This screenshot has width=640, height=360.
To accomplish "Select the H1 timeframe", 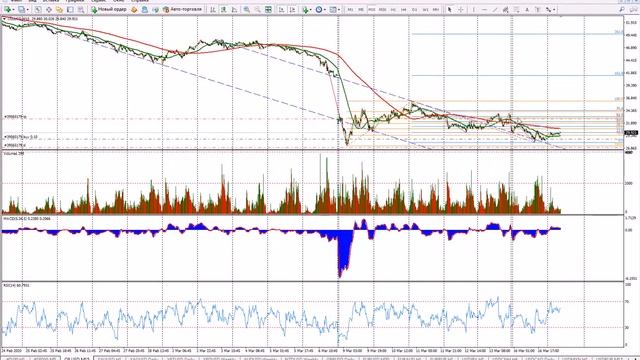I will tap(393, 9).
